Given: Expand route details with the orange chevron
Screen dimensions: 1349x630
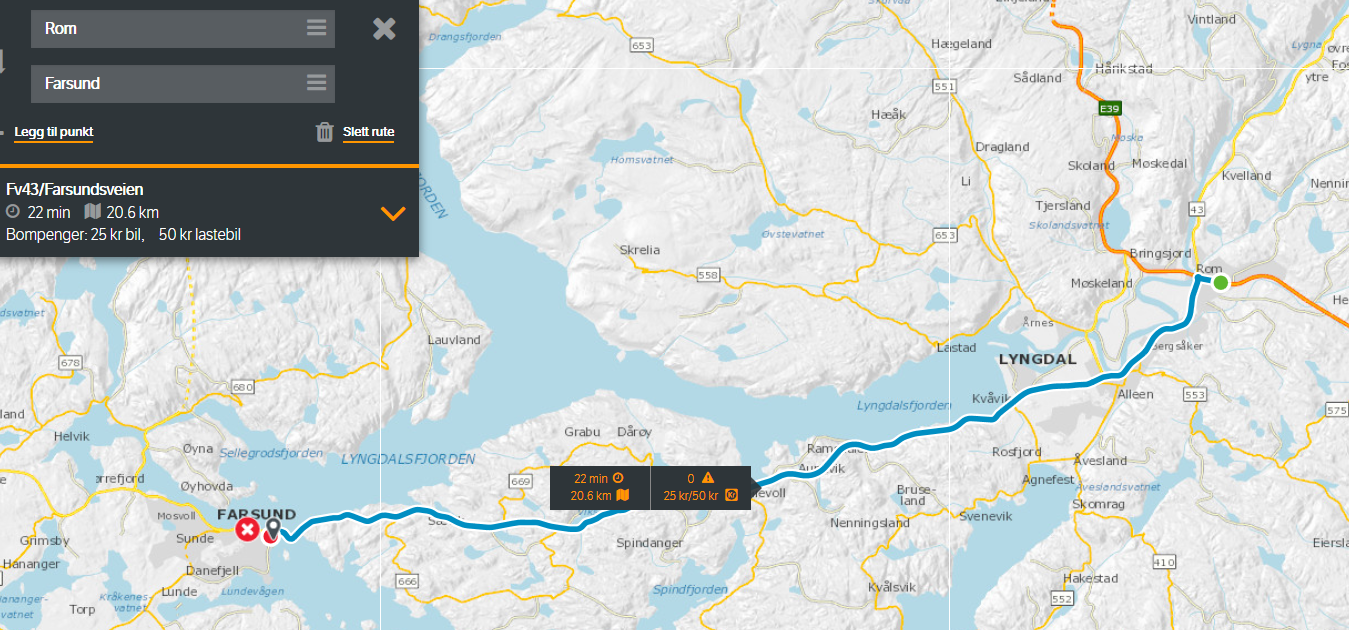Looking at the screenshot, I should pyautogui.click(x=393, y=214).
